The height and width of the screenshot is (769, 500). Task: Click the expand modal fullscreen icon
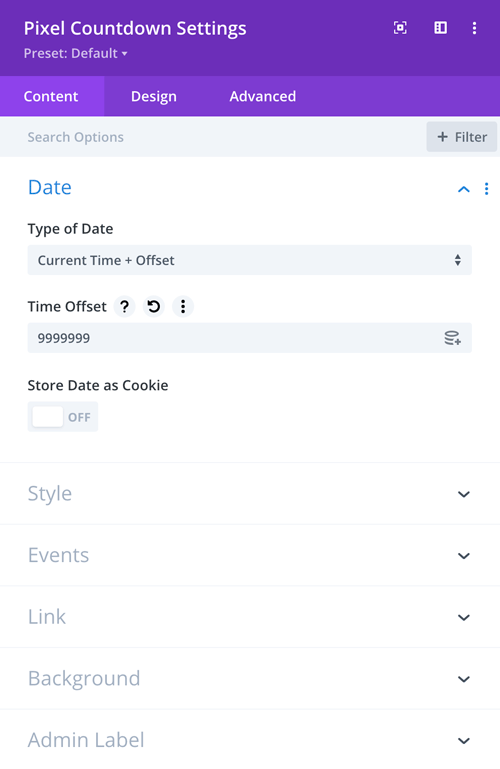(x=400, y=28)
